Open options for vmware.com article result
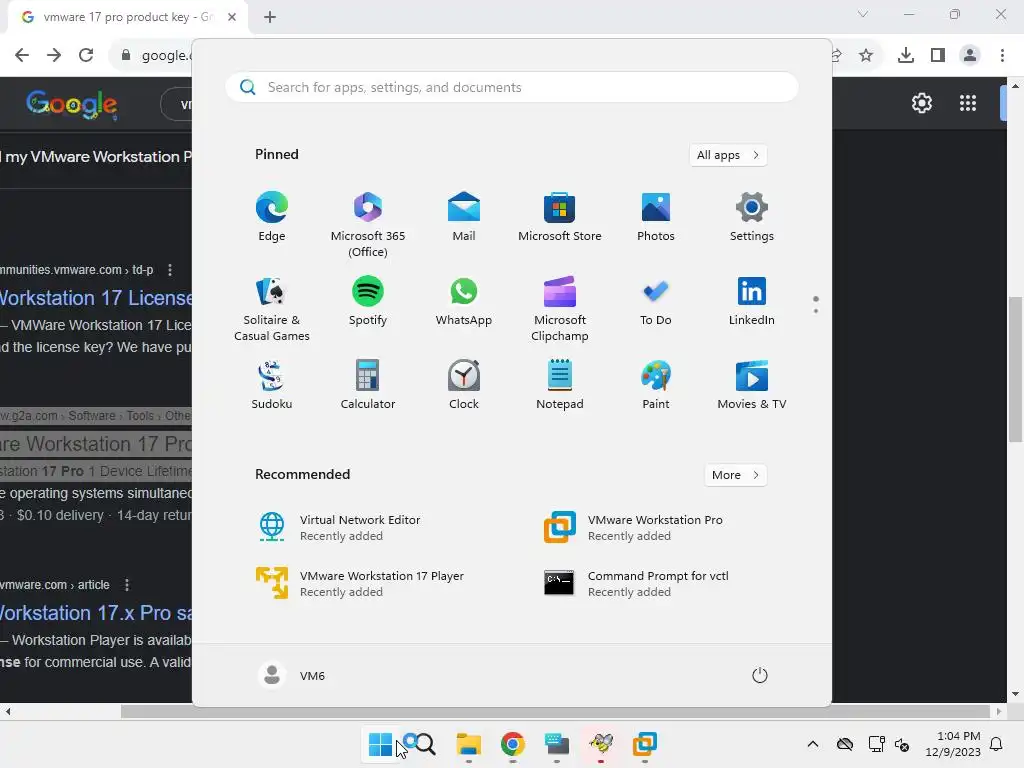This screenshot has height=768, width=1024. tap(127, 585)
